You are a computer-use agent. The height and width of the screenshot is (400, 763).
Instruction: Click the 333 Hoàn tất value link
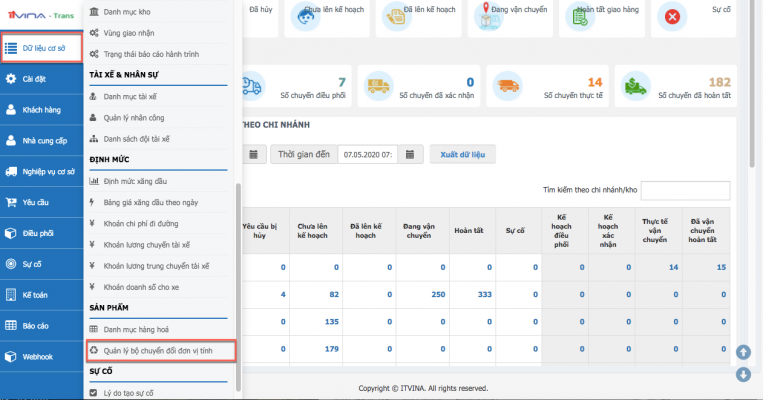point(483,294)
